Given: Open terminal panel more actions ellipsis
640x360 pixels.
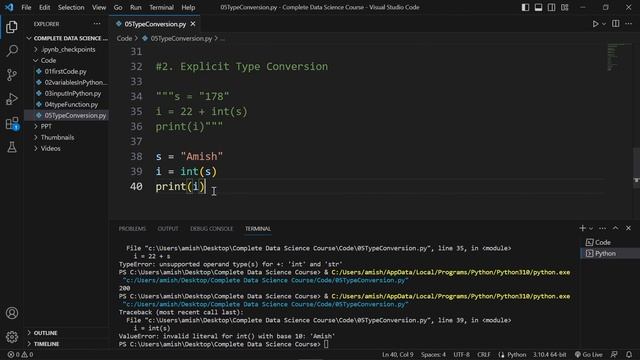Looking at the screenshot, I should [602, 228].
